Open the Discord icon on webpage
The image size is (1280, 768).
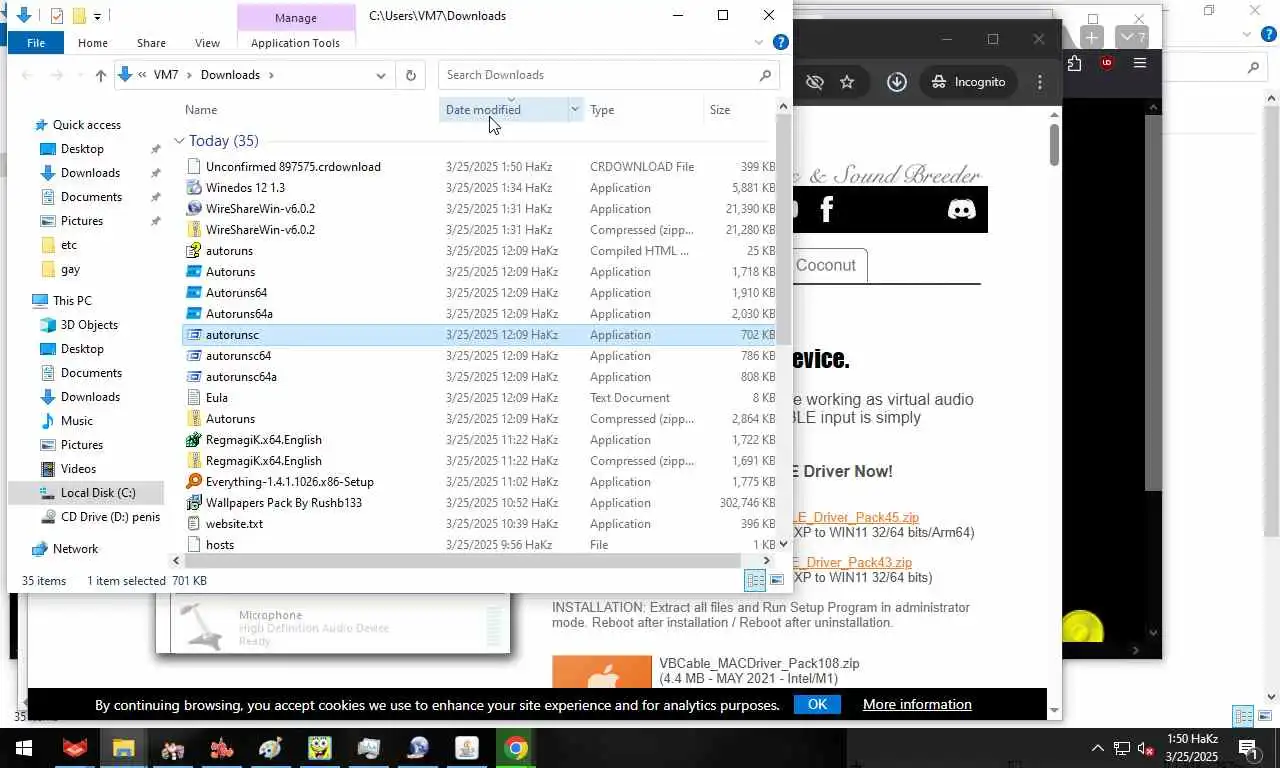click(961, 209)
